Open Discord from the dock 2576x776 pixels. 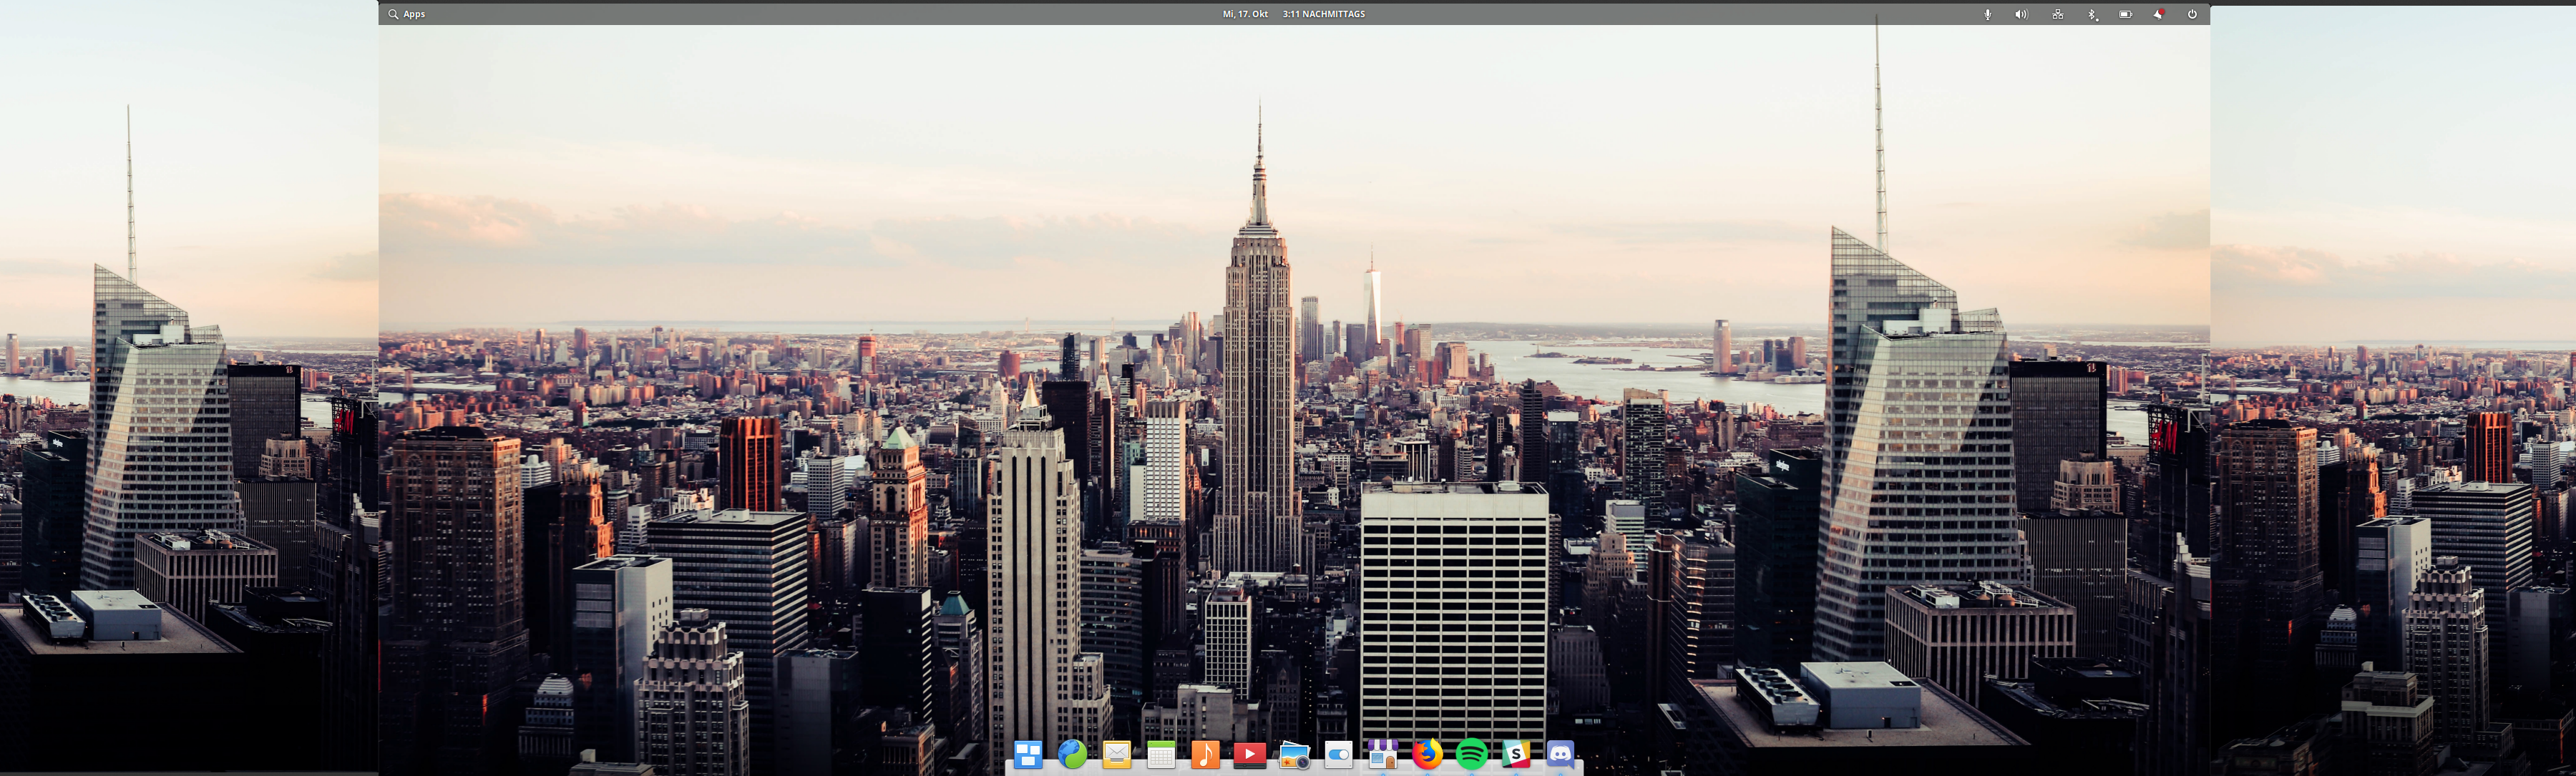[x=1560, y=753]
